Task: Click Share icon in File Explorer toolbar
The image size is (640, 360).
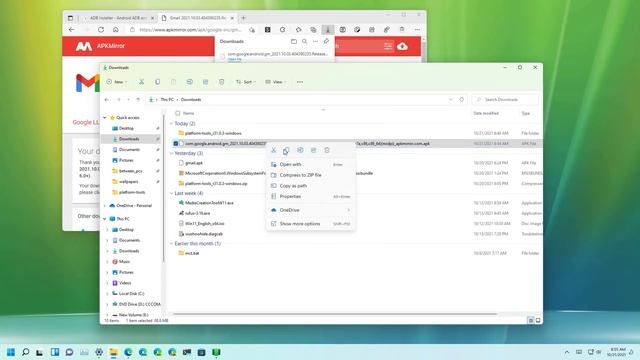Action: [x=206, y=82]
